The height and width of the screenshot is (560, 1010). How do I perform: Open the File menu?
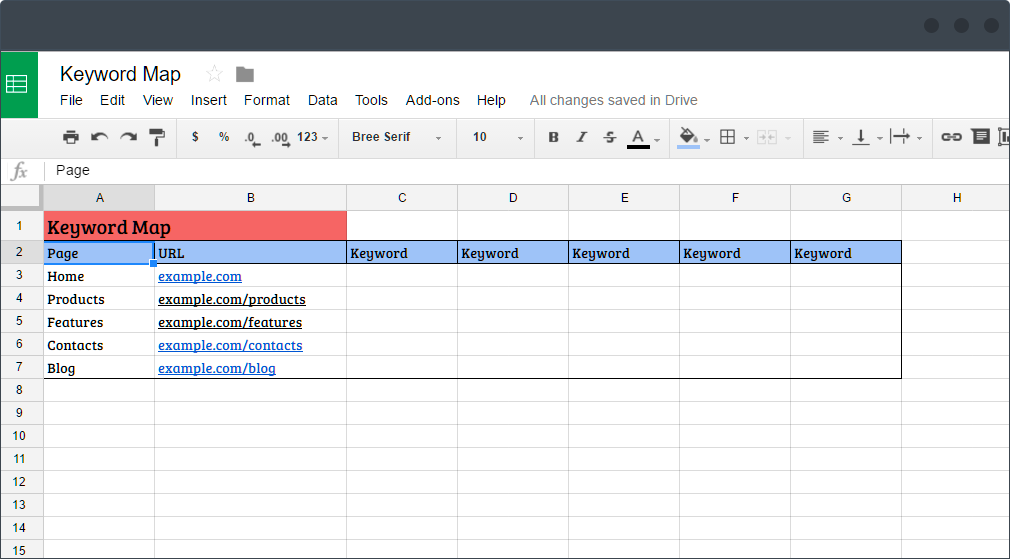(71, 100)
